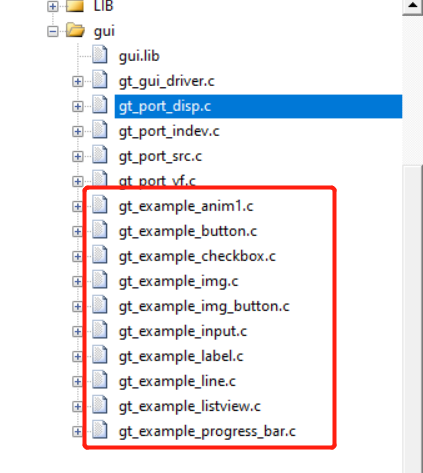The image size is (423, 473).
Task: Click the gt_port_disp.c file icon
Action: point(100,105)
